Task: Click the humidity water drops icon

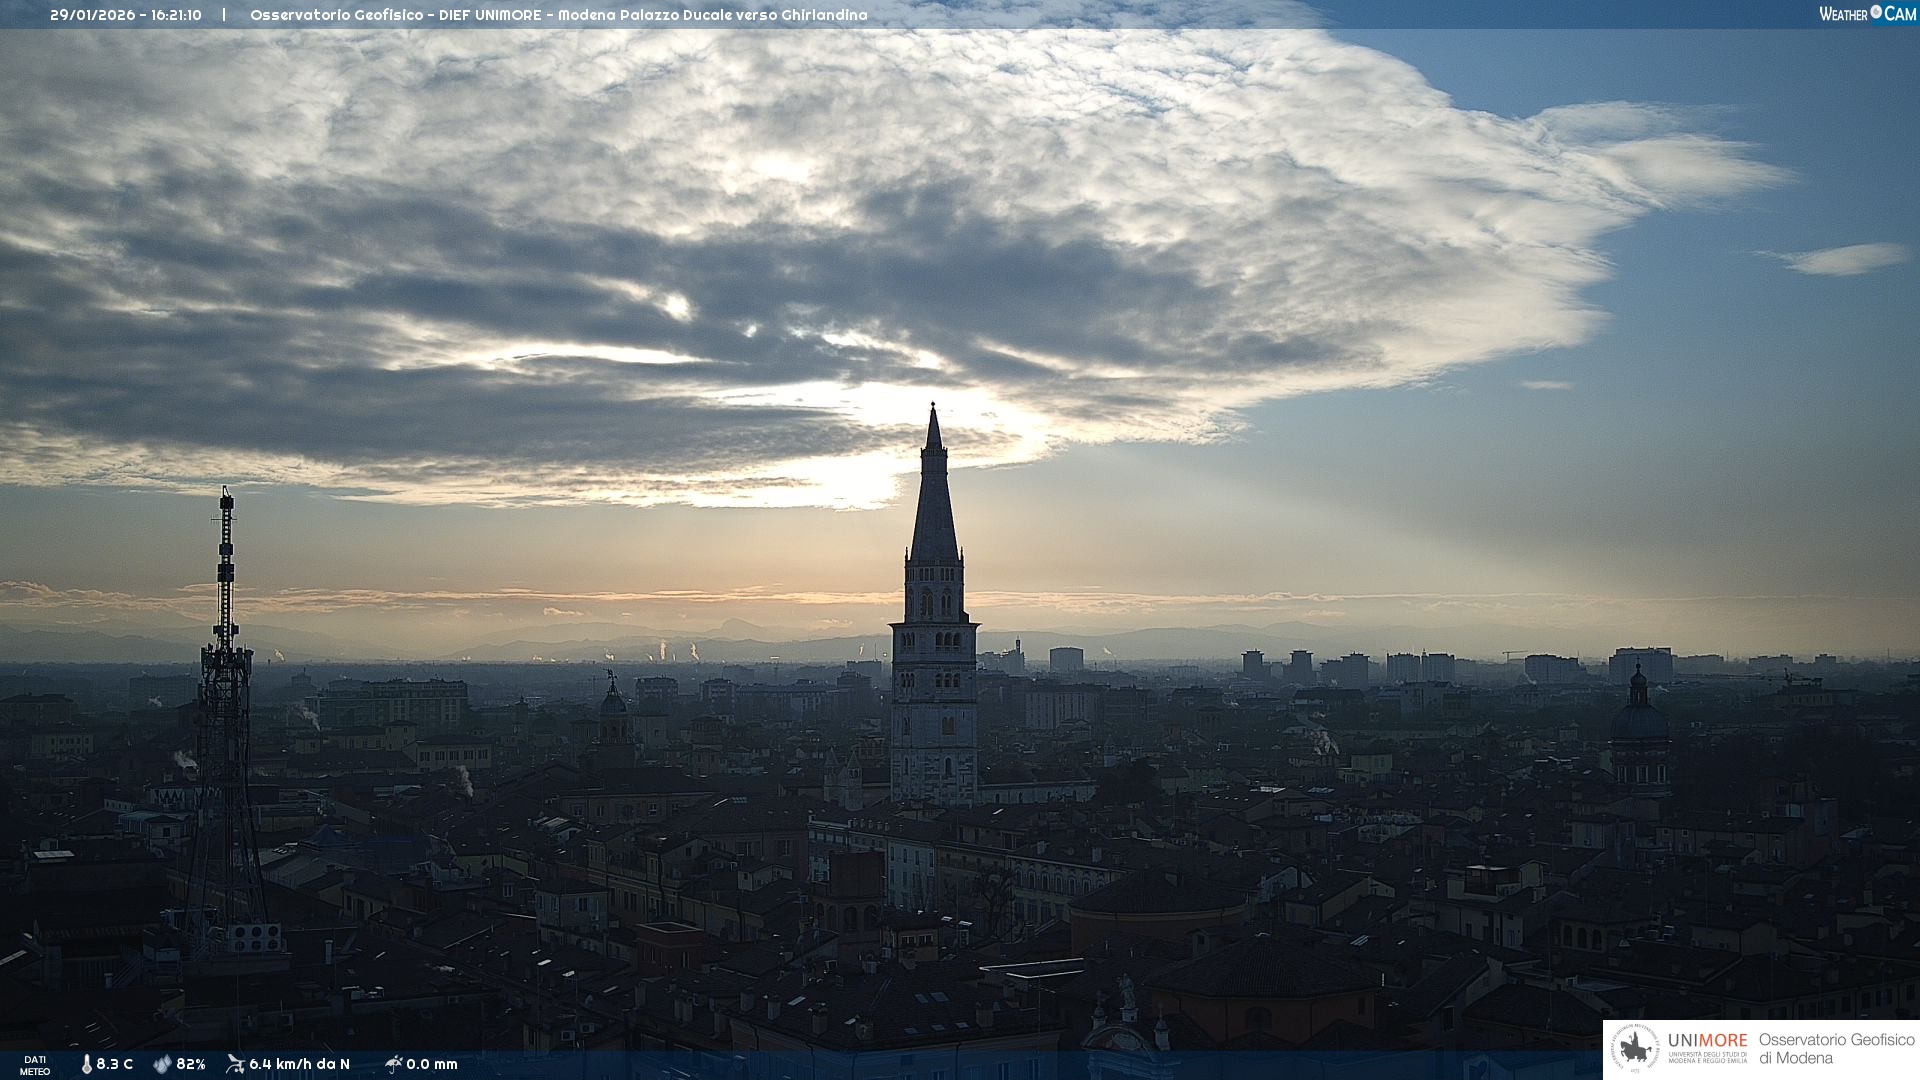Action: click(x=162, y=1064)
